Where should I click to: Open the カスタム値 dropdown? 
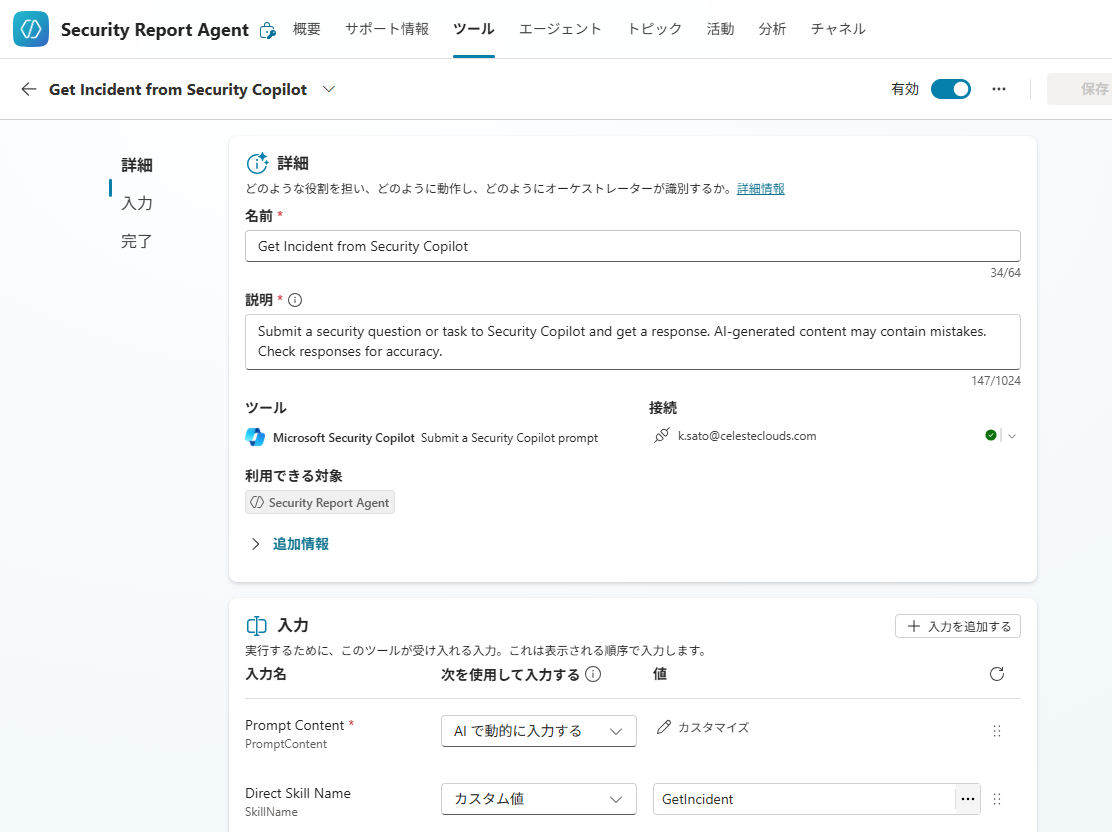[x=538, y=799]
